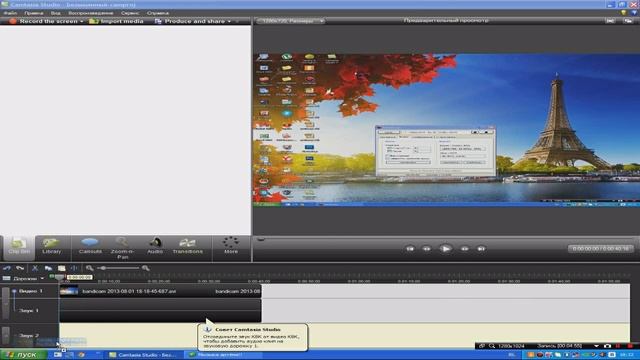This screenshot has height=360, width=640.
Task: Open the Вид menu
Action: click(x=56, y=13)
